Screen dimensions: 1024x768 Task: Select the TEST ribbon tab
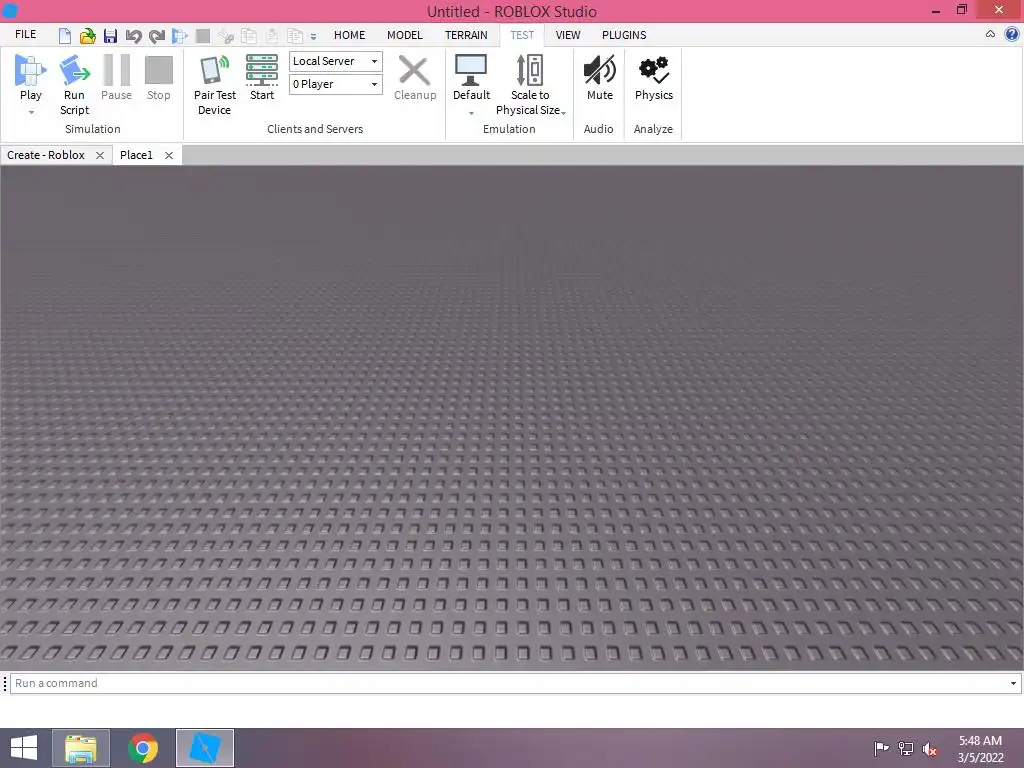pos(522,35)
